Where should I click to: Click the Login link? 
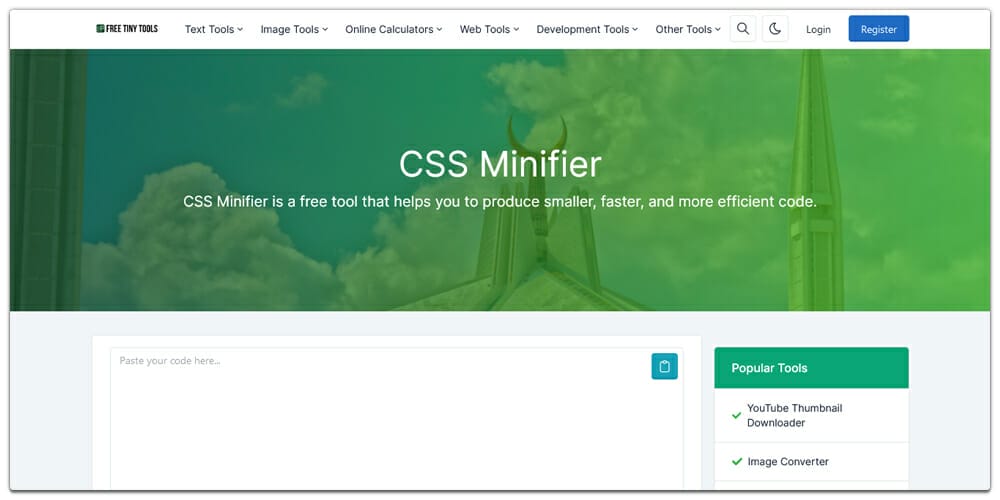click(x=818, y=29)
